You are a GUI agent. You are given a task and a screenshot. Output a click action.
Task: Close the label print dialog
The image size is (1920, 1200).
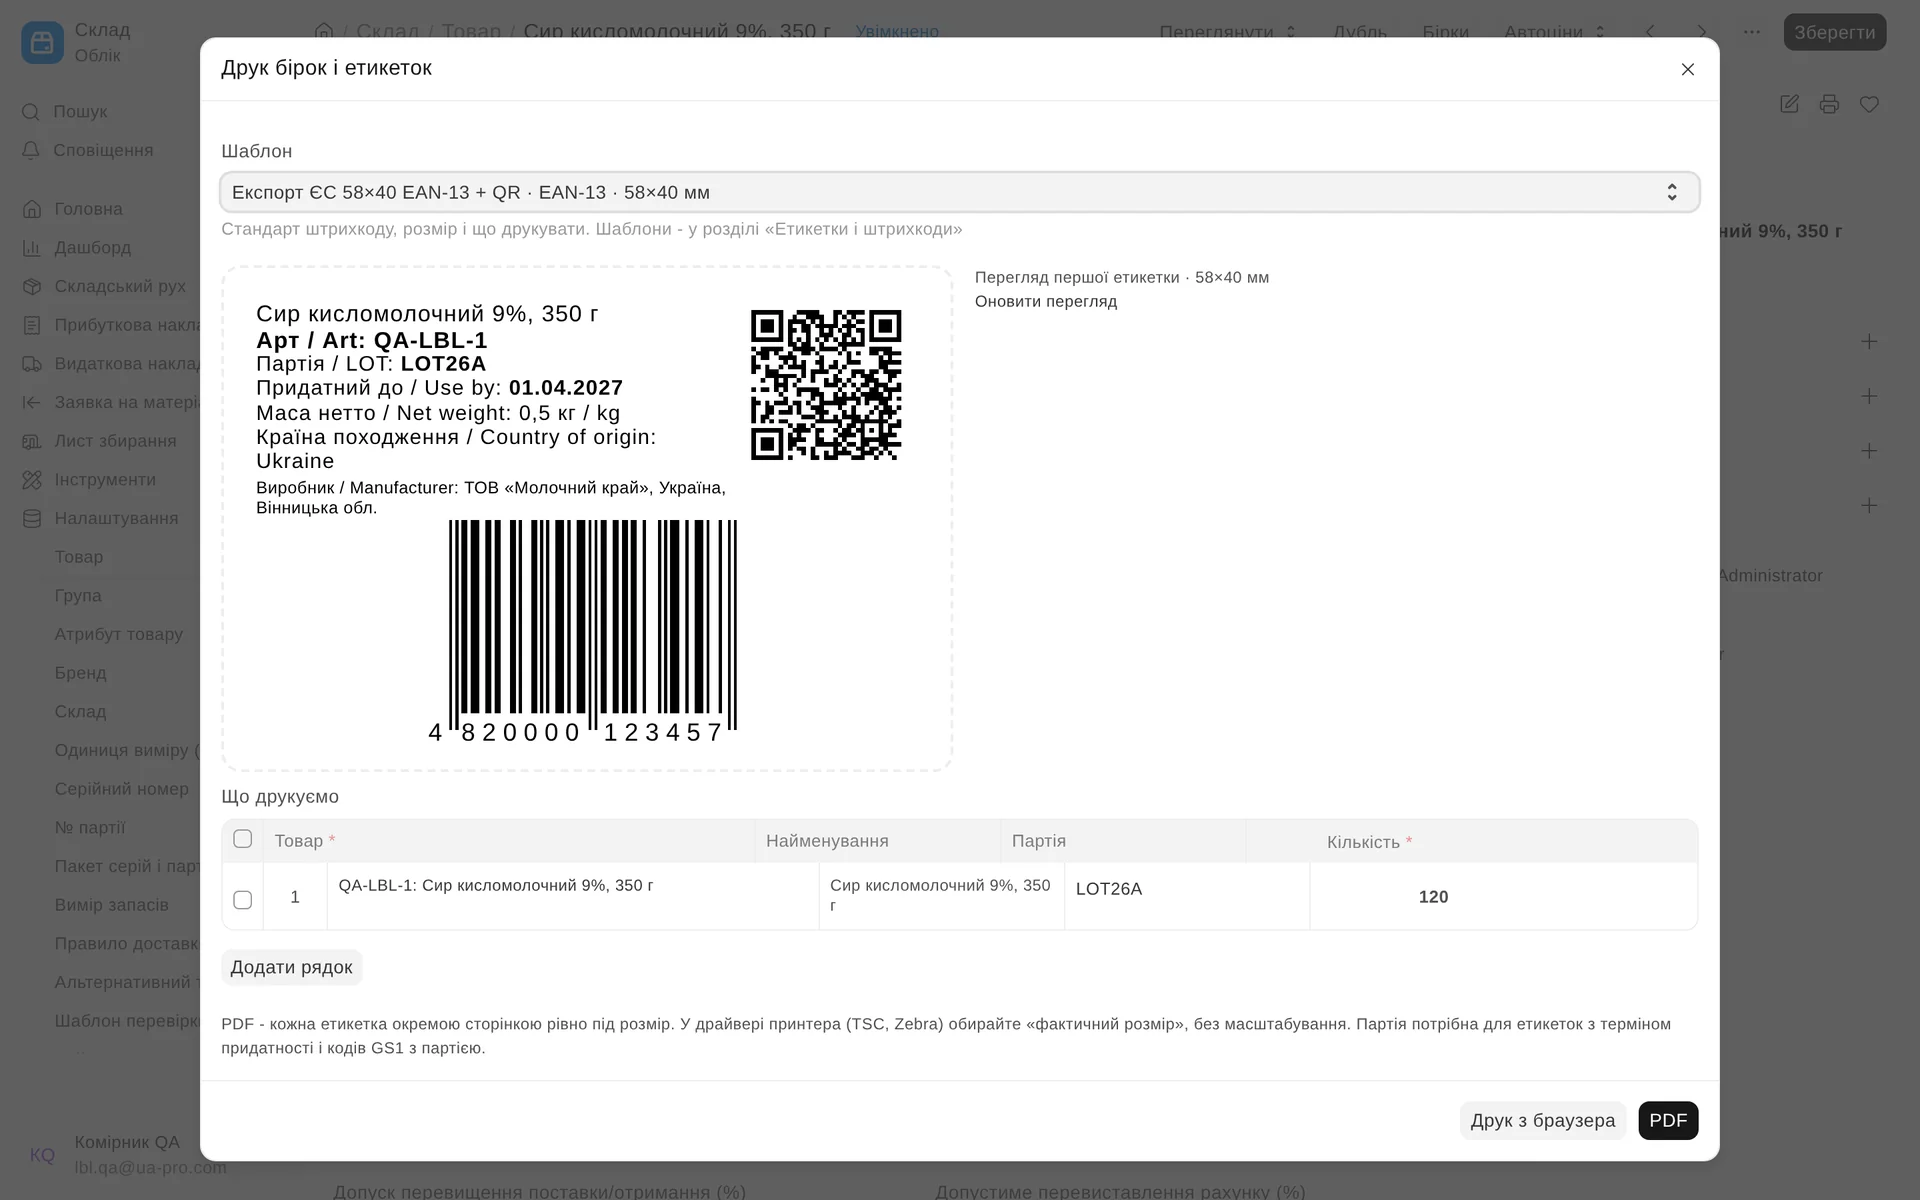point(1687,69)
